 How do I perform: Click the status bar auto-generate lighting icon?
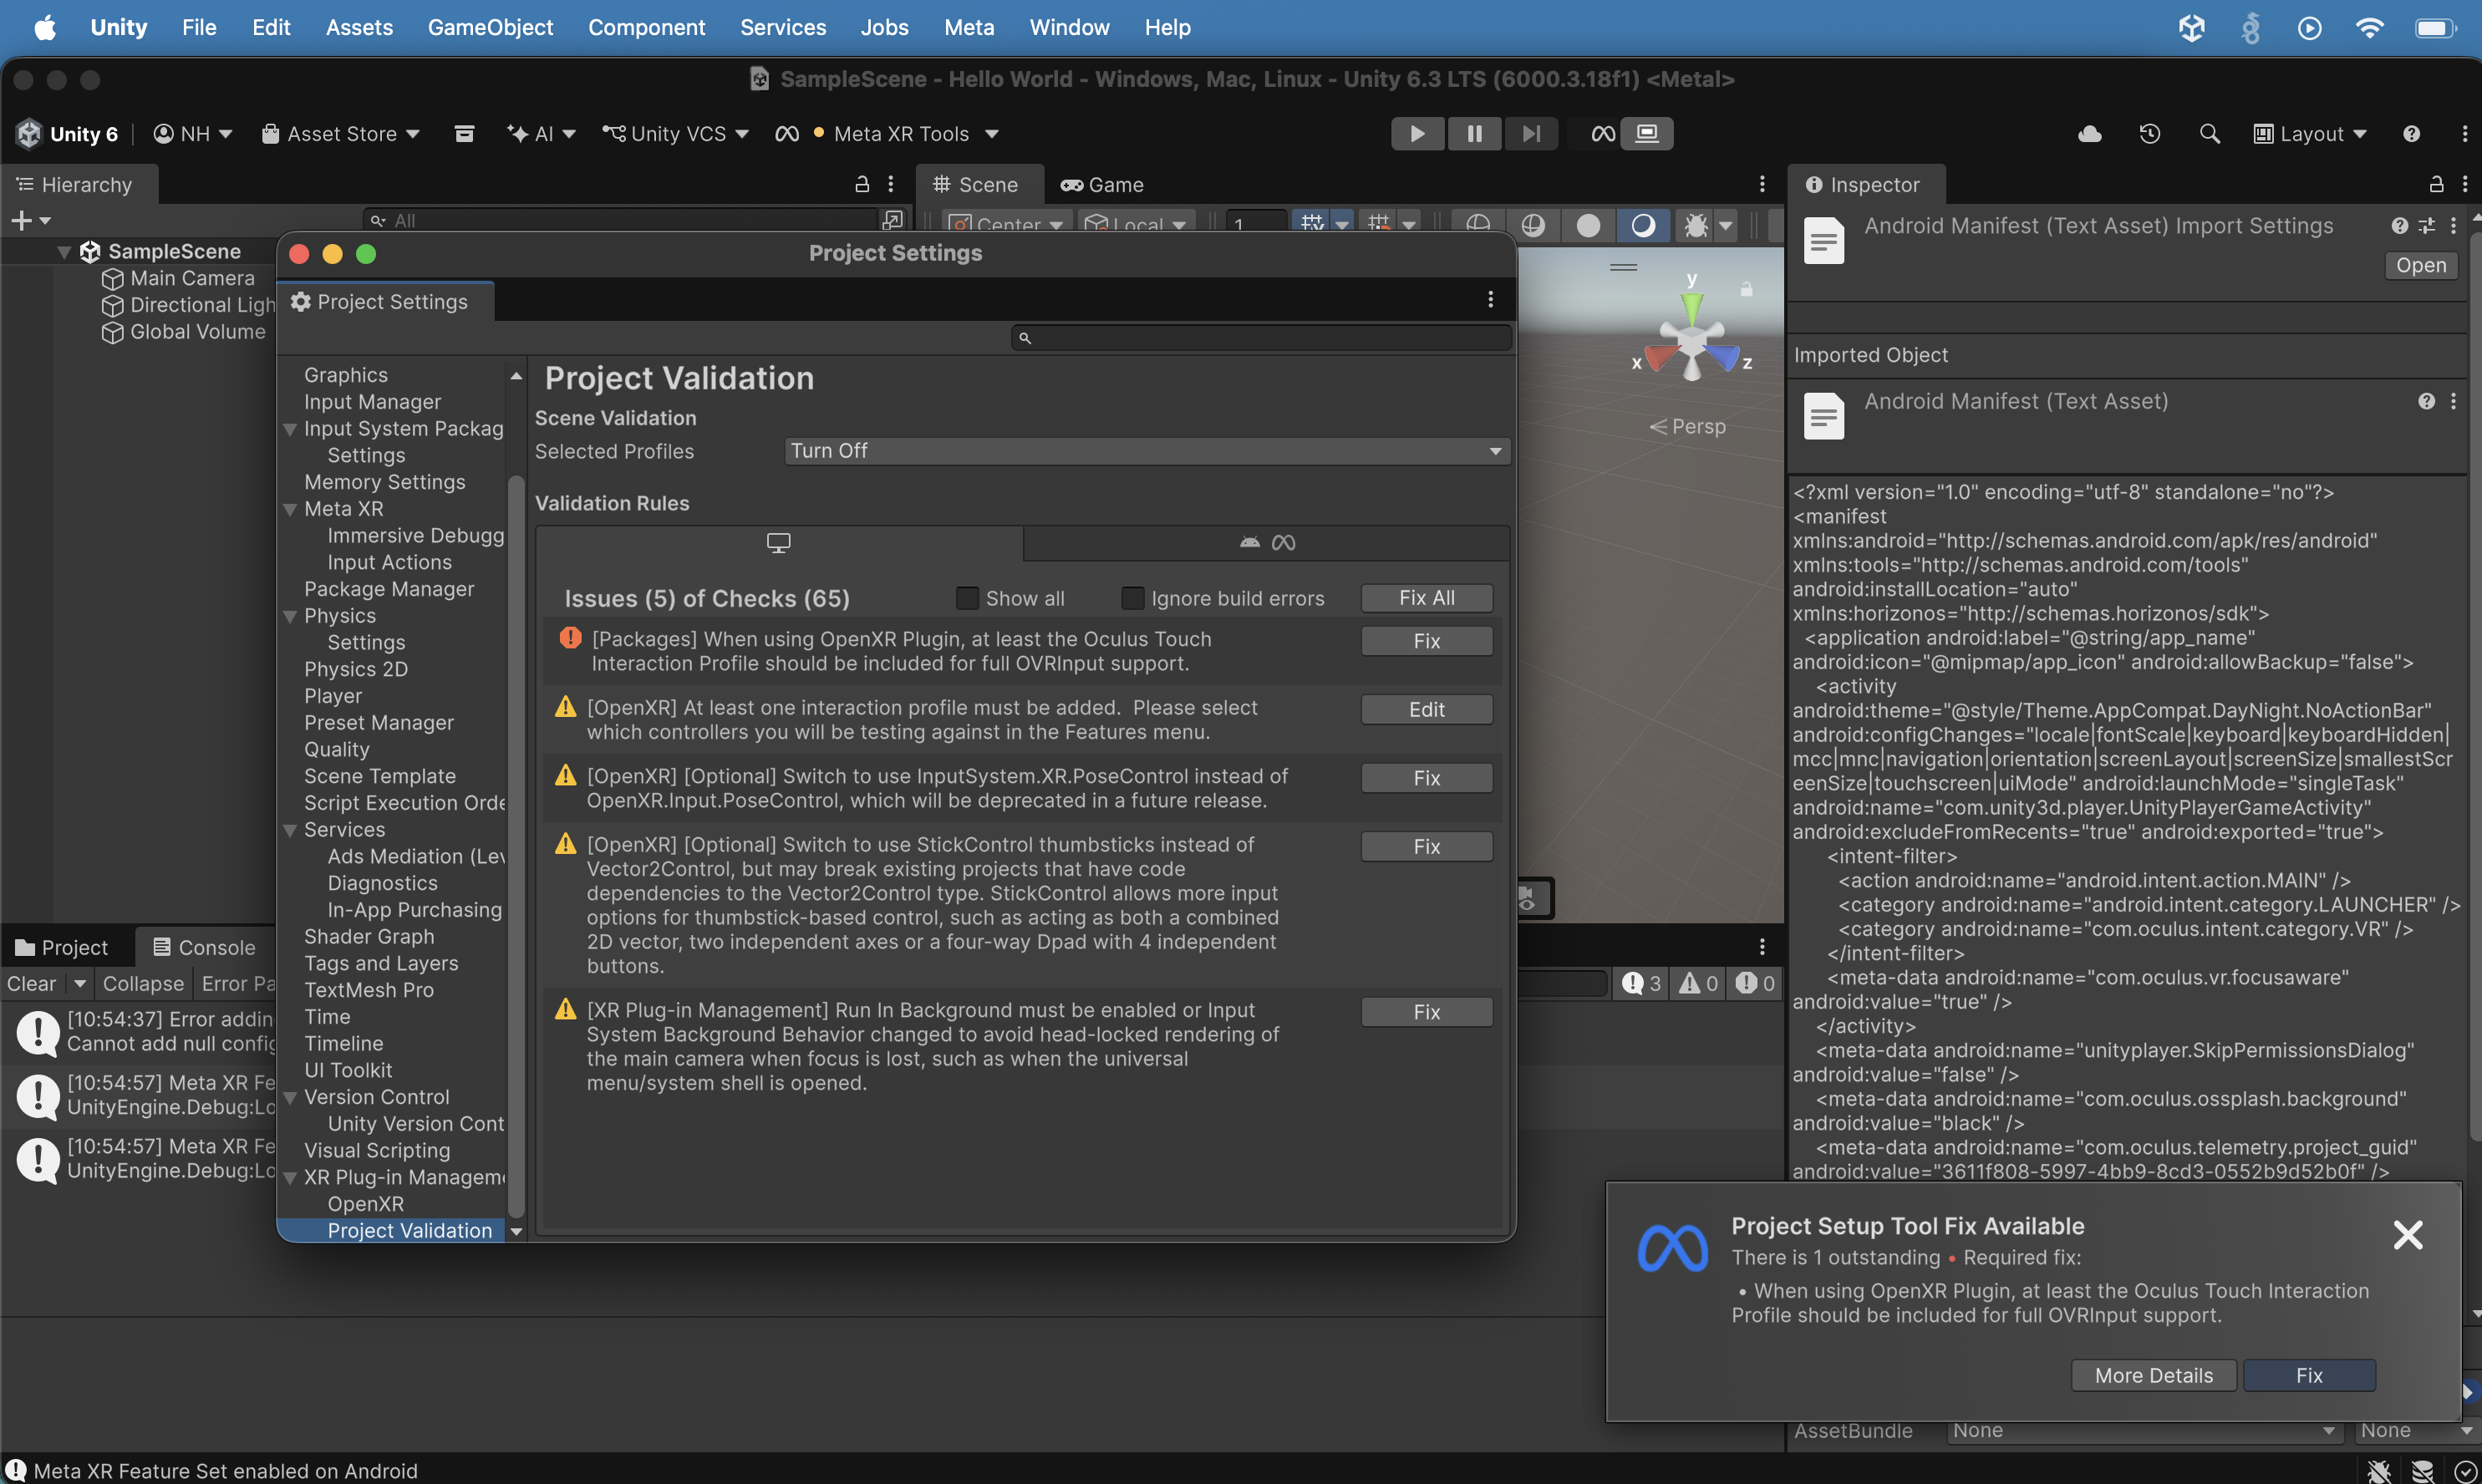click(x=2421, y=1471)
